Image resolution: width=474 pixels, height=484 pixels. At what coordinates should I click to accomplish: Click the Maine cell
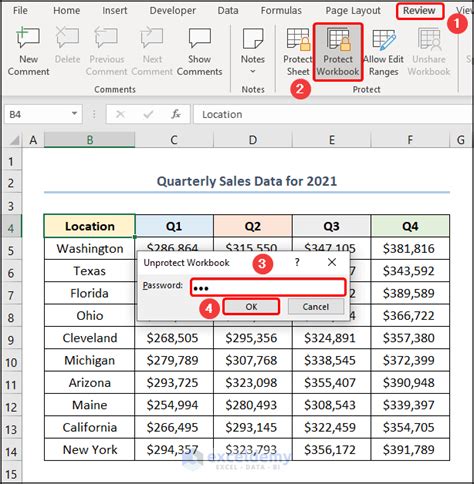coord(90,405)
